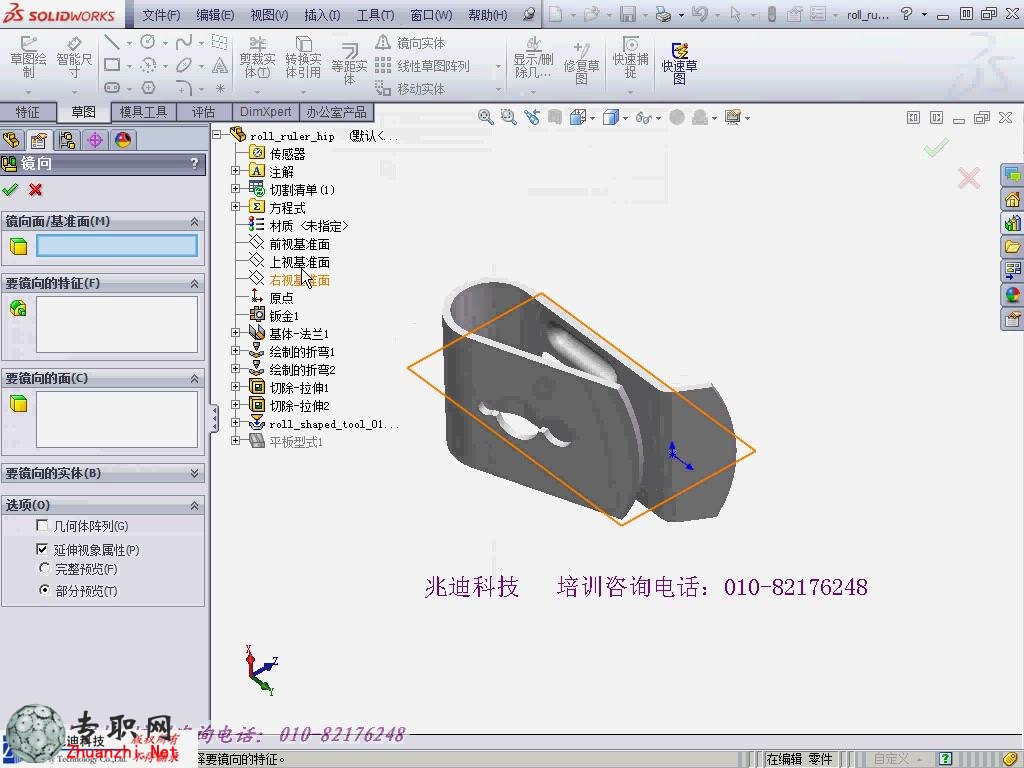This screenshot has width=1024, height=768.
Task: Click Move Entities (移动实体) tool
Action: click(410, 88)
